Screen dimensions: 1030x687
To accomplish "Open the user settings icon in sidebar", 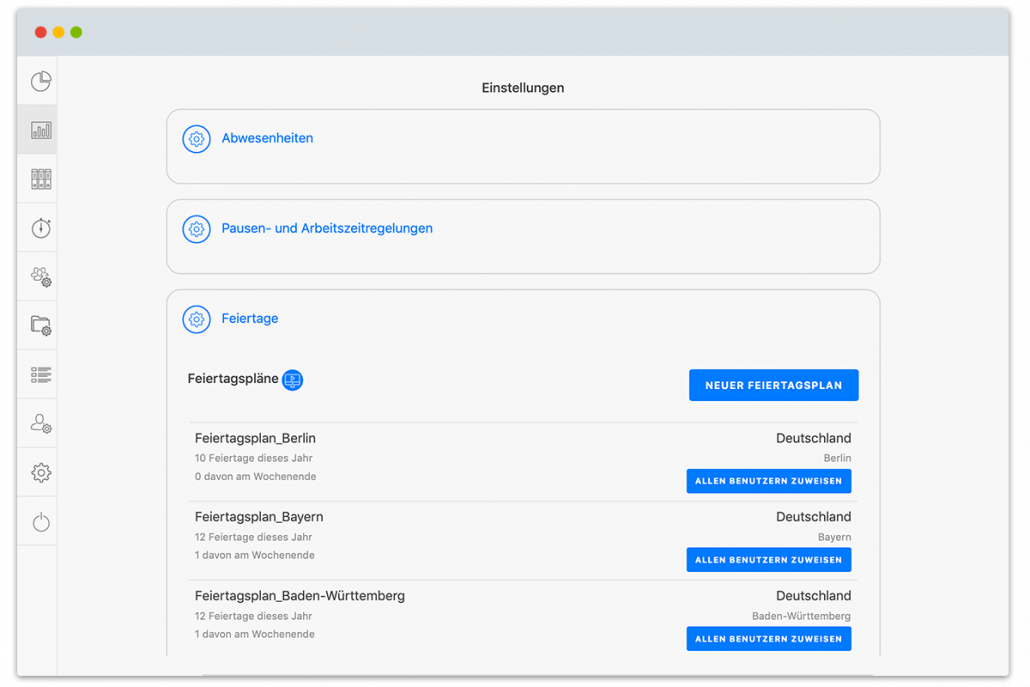I will [x=41, y=424].
